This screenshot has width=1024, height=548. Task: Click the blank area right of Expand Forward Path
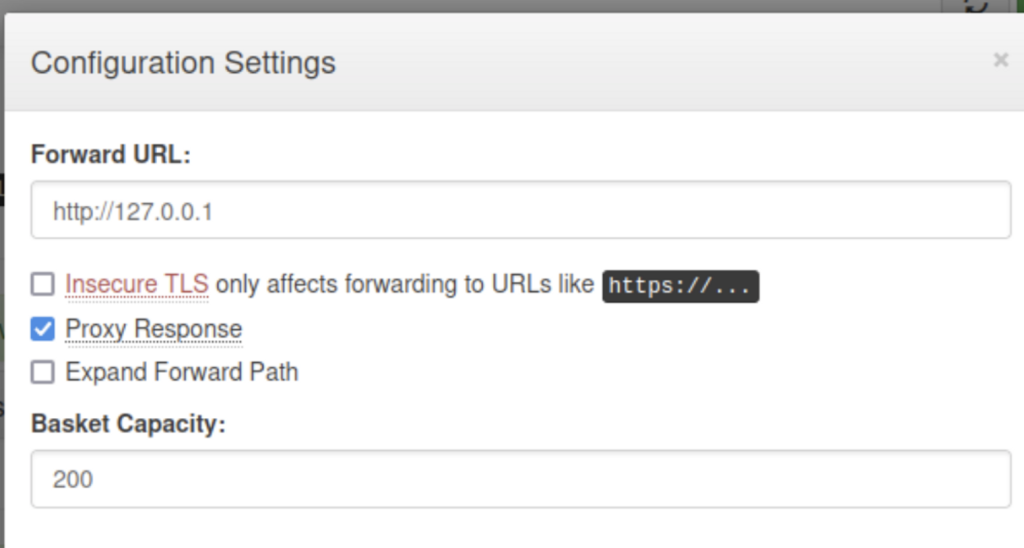tap(650, 373)
